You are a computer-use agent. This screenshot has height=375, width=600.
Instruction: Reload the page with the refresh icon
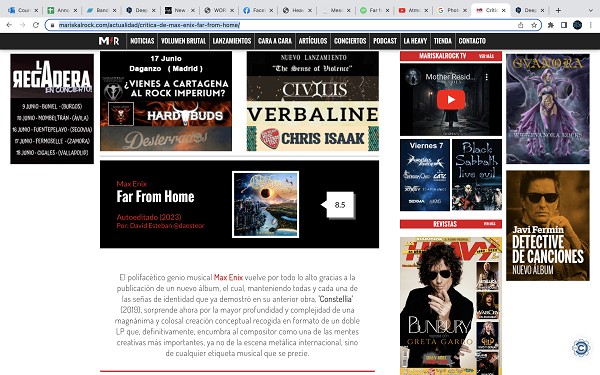[36, 25]
